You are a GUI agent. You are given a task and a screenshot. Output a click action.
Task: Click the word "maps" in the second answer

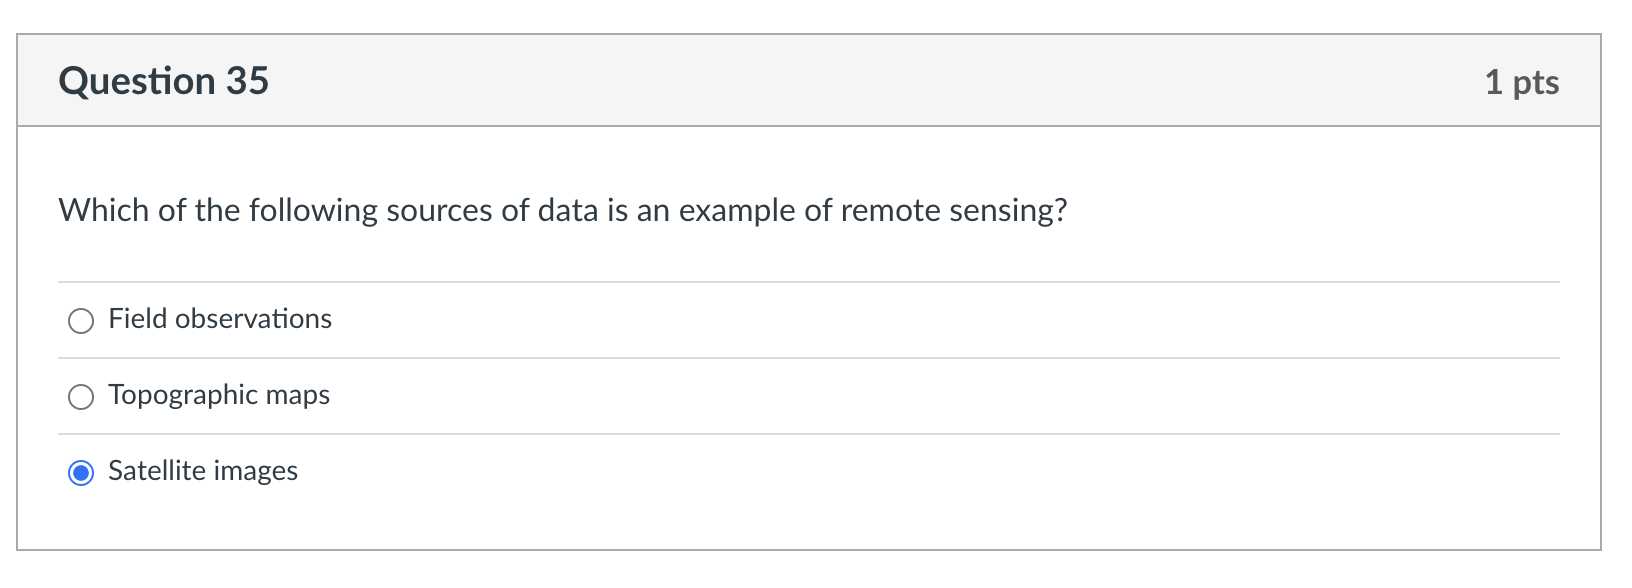(x=298, y=395)
